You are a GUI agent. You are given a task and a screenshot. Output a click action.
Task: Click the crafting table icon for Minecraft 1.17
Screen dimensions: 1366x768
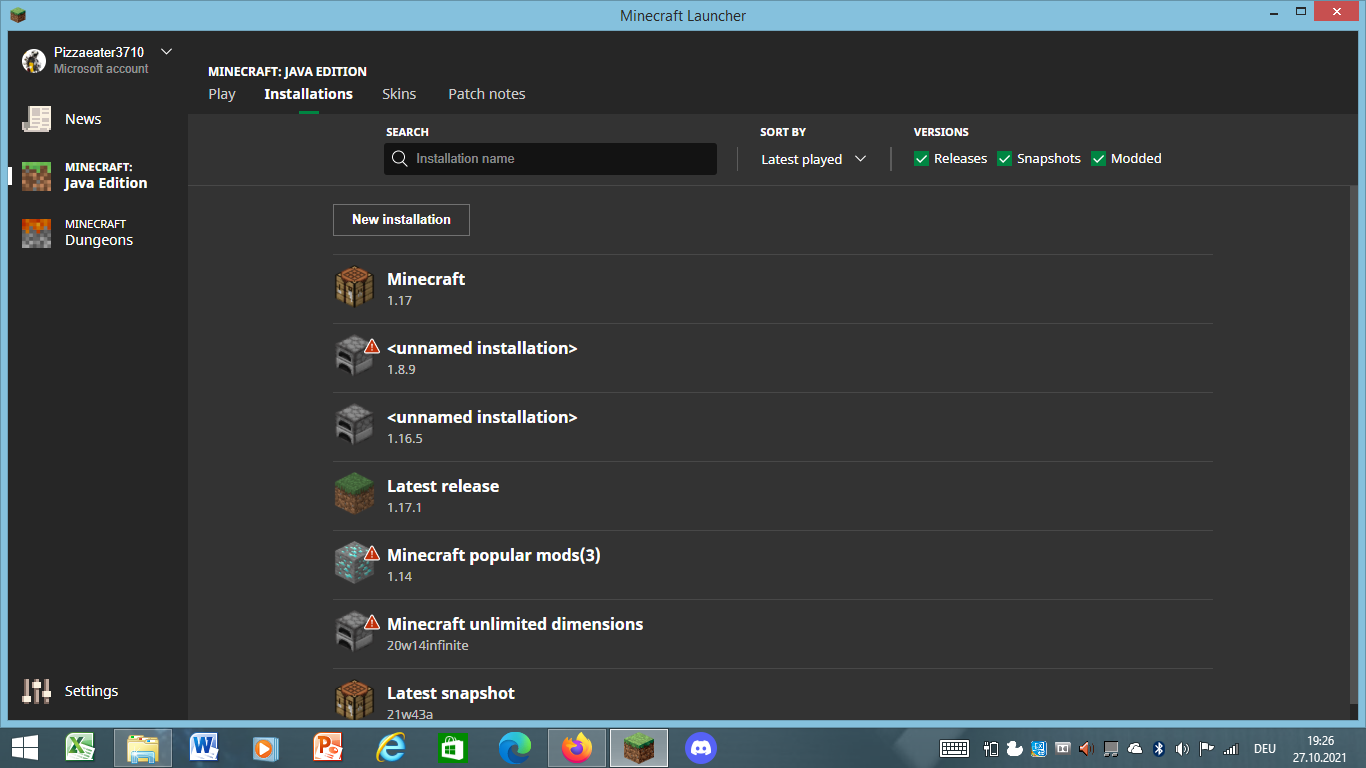click(x=354, y=287)
